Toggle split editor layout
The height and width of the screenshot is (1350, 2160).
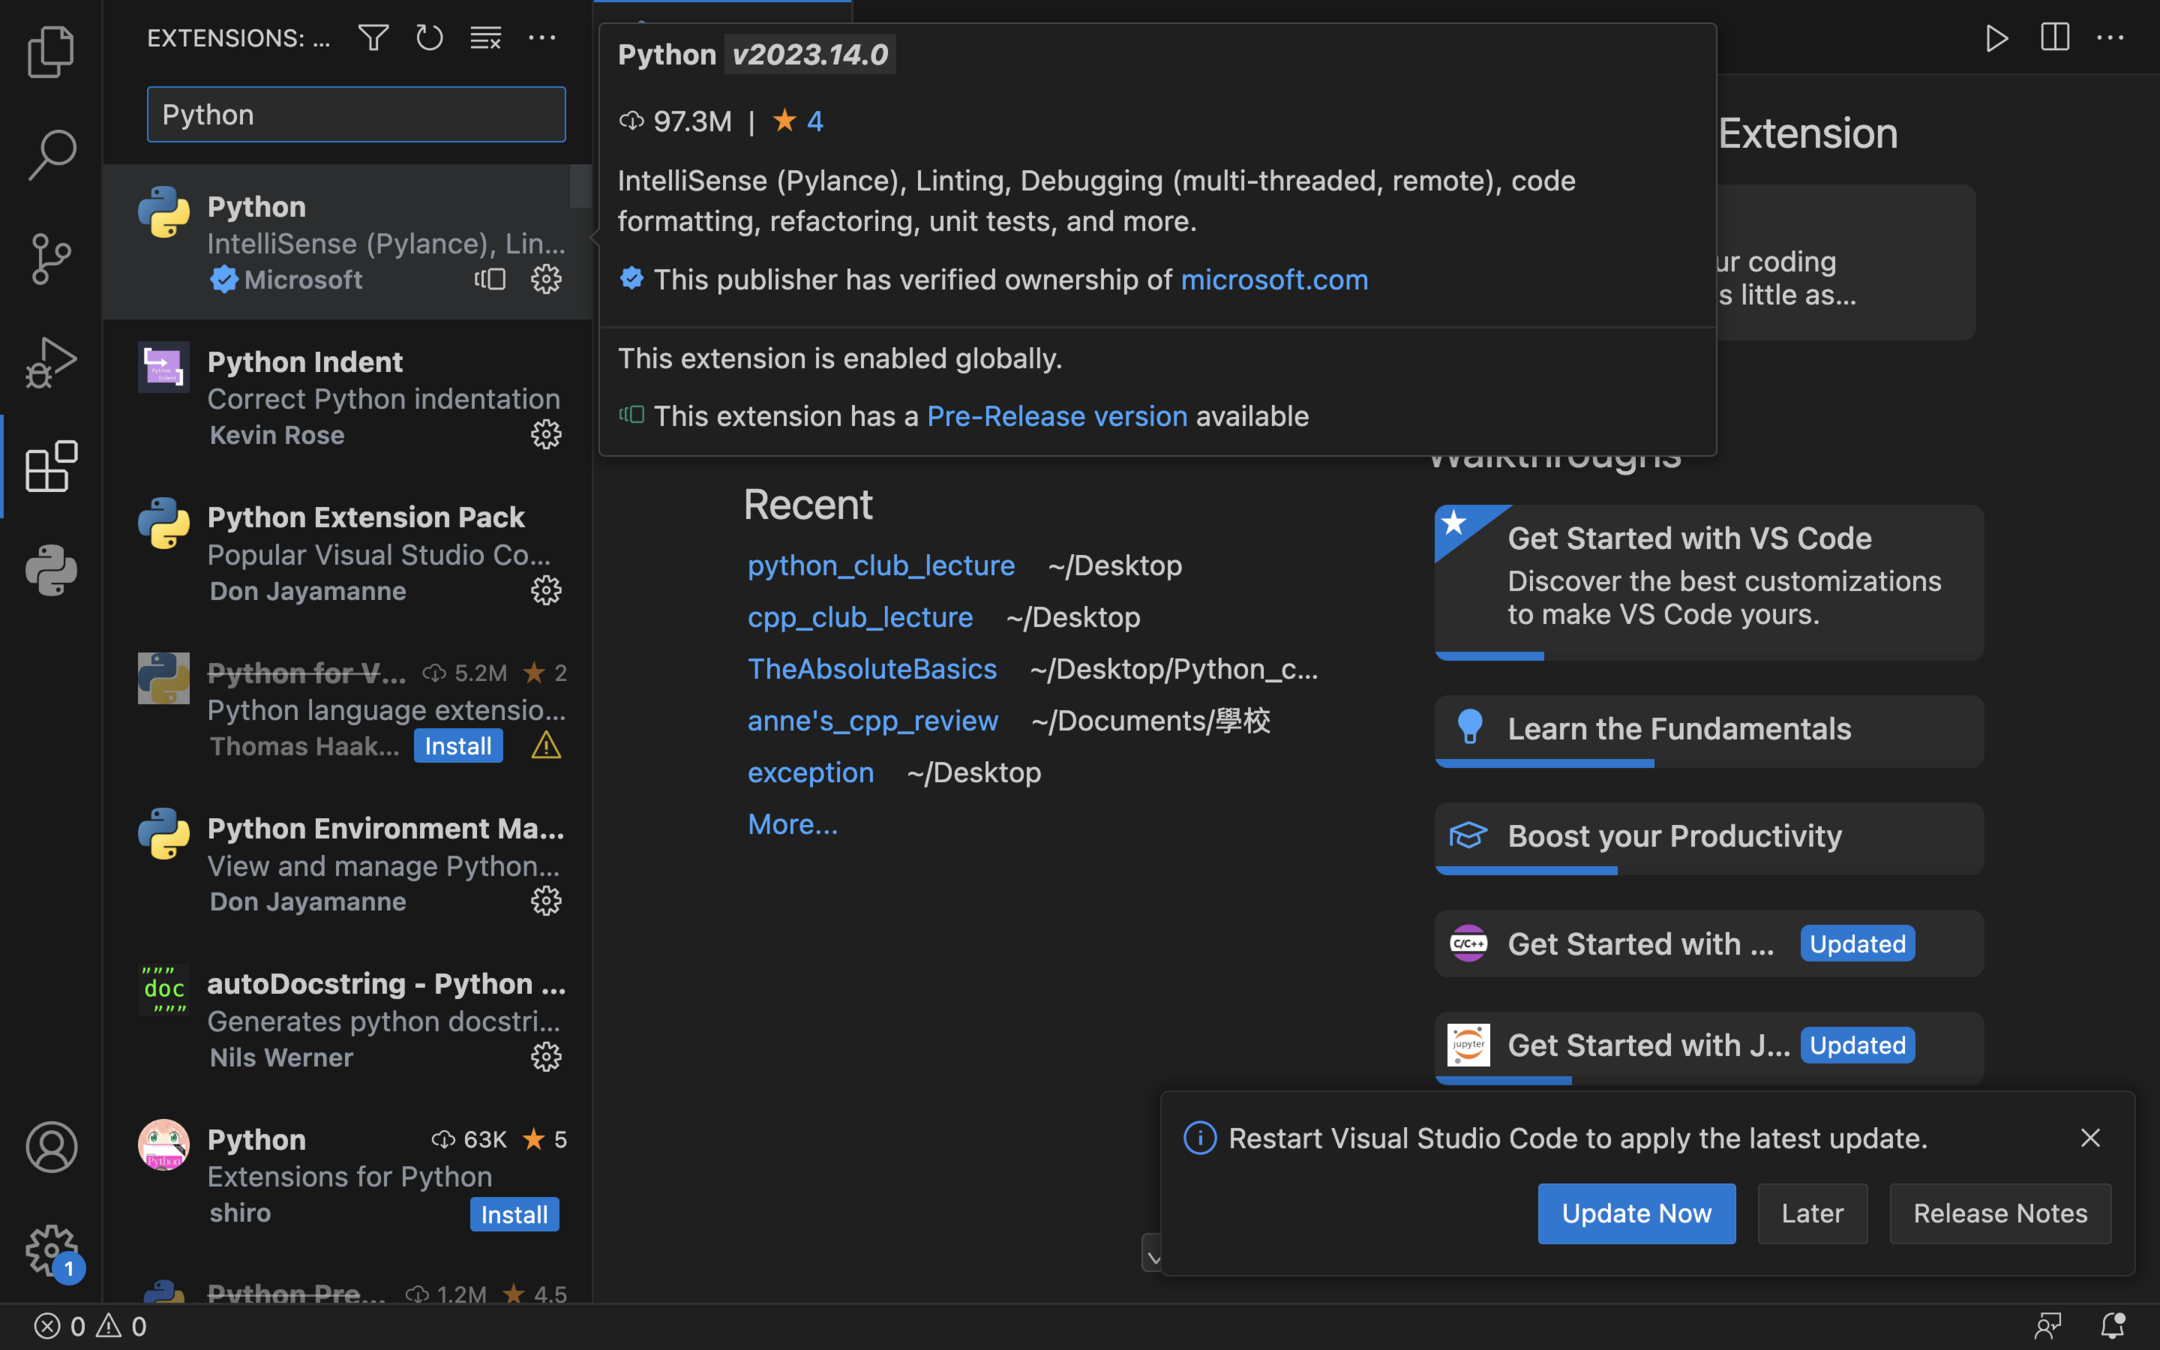pos(2054,38)
